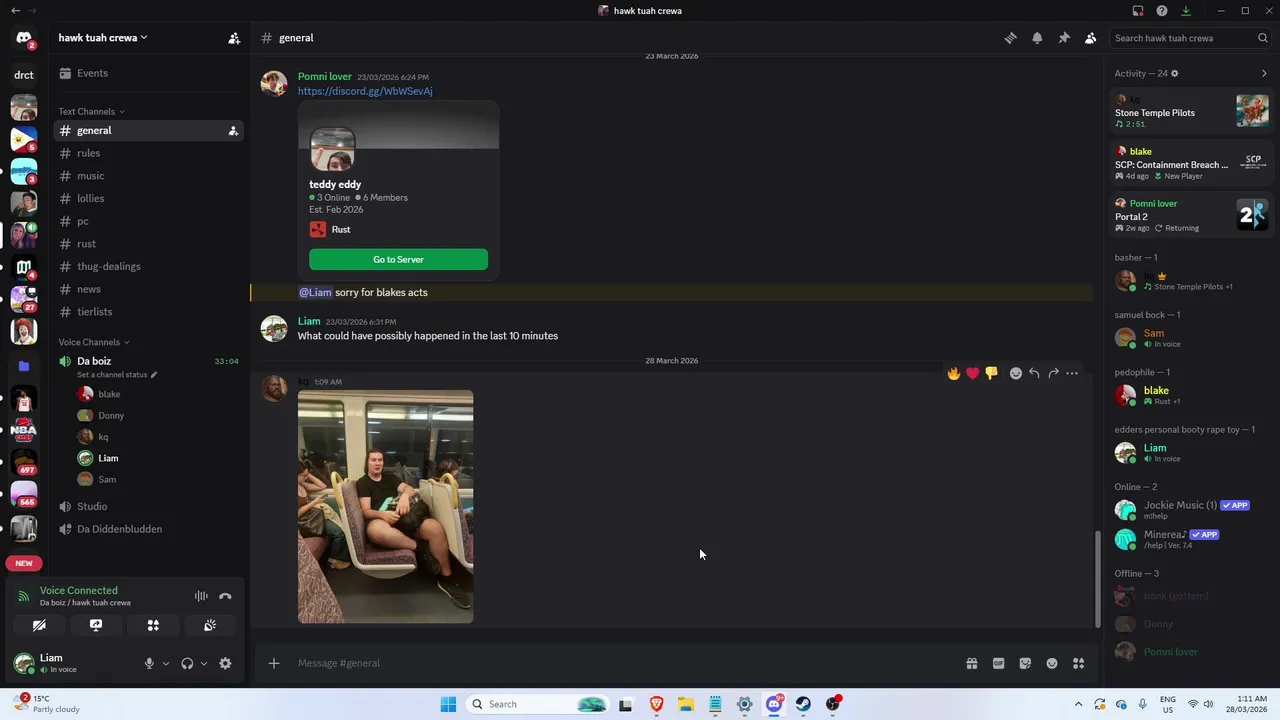This screenshot has height=720, width=1280.
Task: Open User Settings gear icon
Action: point(225,663)
